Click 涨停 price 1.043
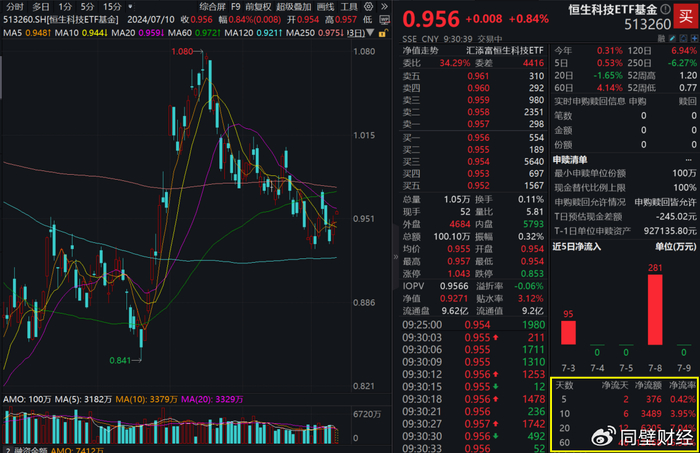Screen dimensions: 700x453 [459, 274]
